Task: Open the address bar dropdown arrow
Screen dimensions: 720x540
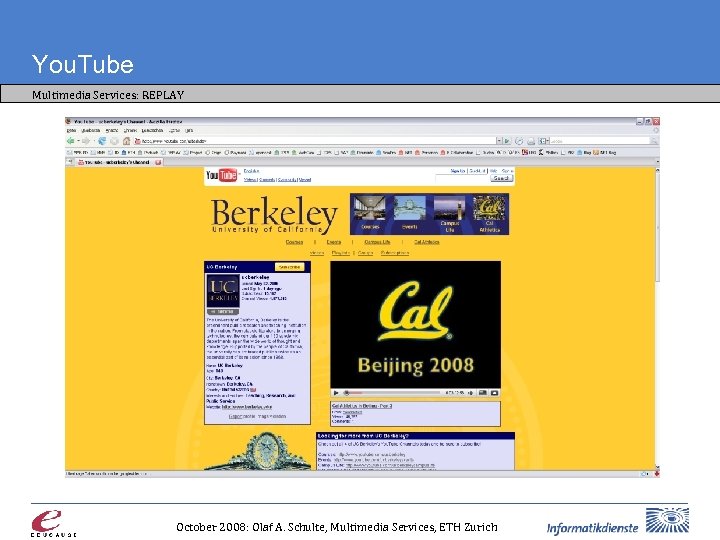Action: coord(499,141)
